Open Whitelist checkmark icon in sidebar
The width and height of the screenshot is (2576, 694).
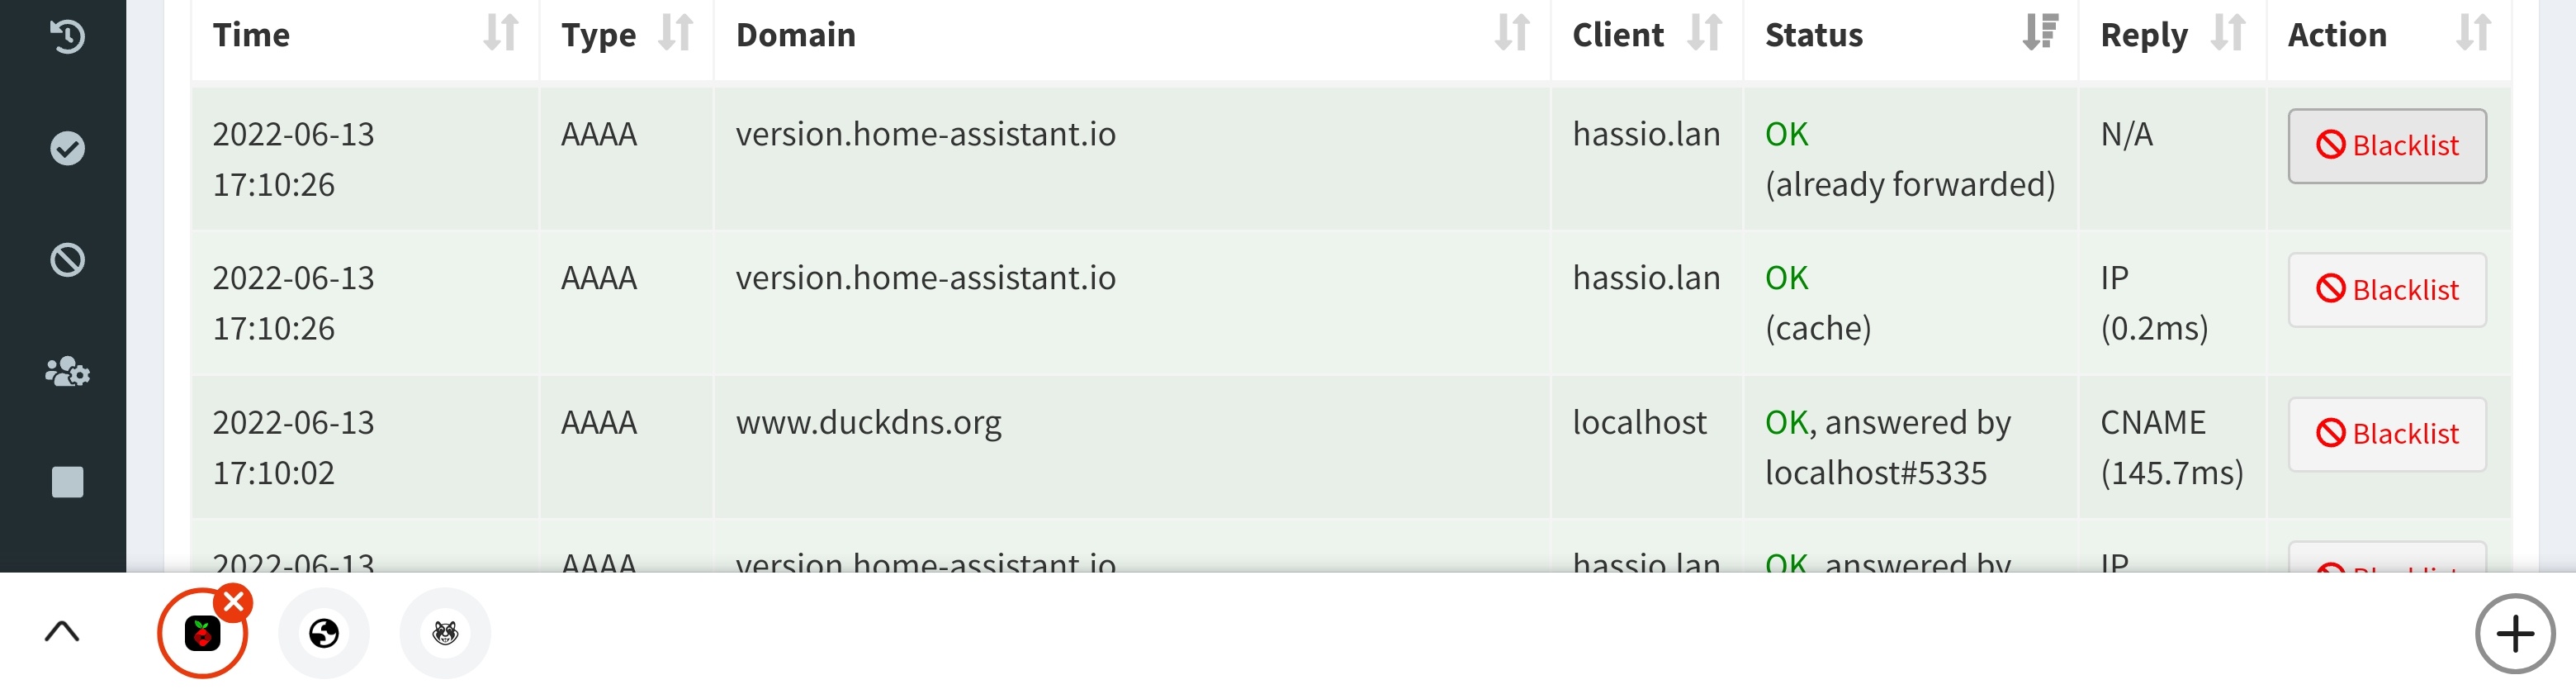point(67,148)
